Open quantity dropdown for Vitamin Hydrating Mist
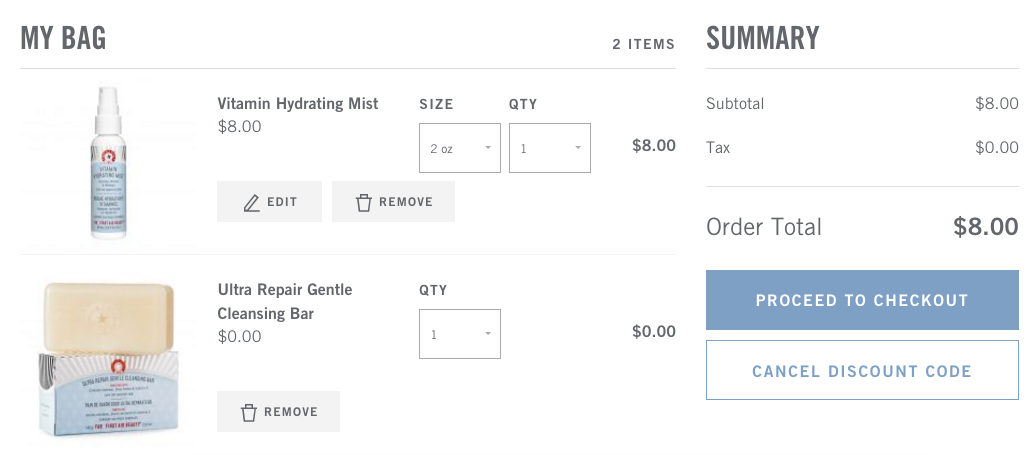Viewport: 1032px width, 455px height. click(550, 148)
